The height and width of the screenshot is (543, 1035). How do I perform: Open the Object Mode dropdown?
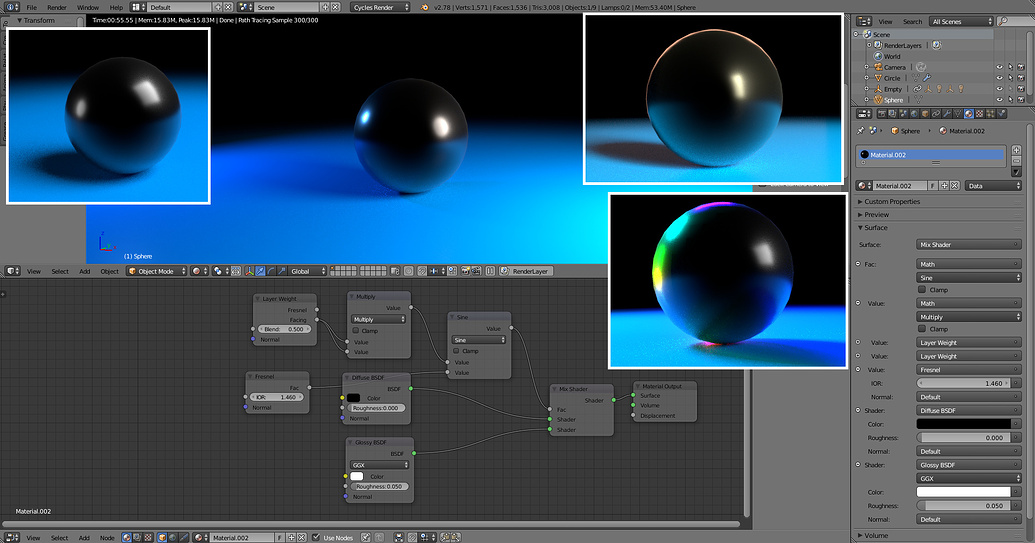(156, 271)
